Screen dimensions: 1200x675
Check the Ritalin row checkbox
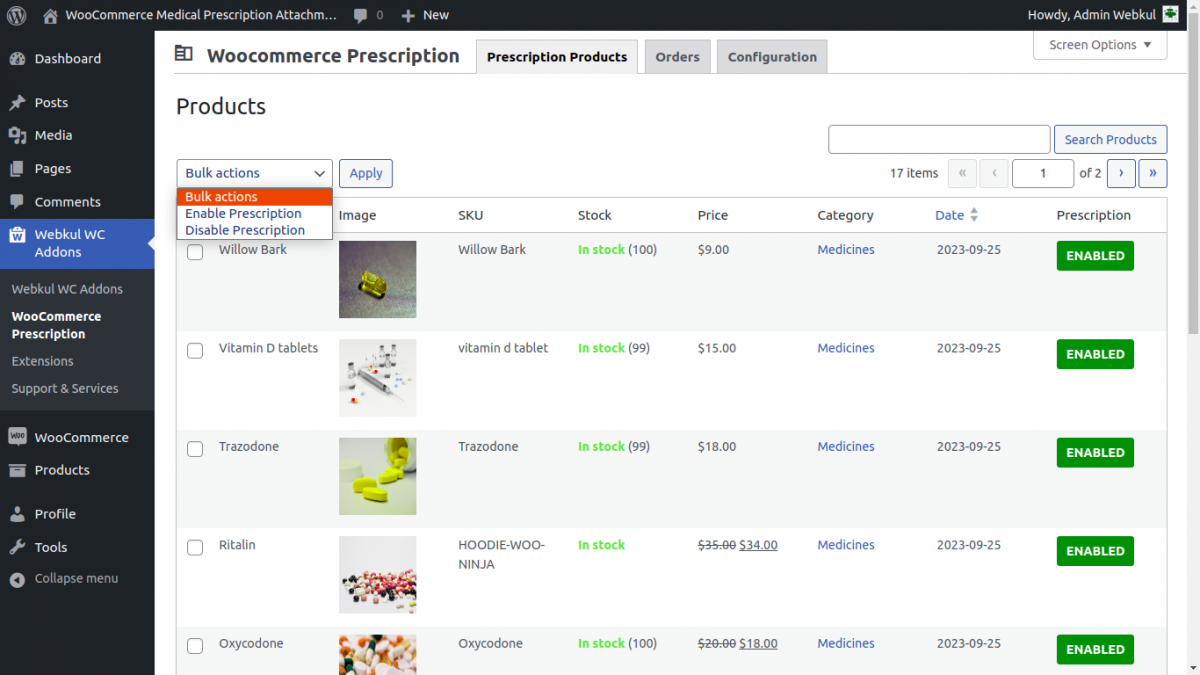[195, 548]
